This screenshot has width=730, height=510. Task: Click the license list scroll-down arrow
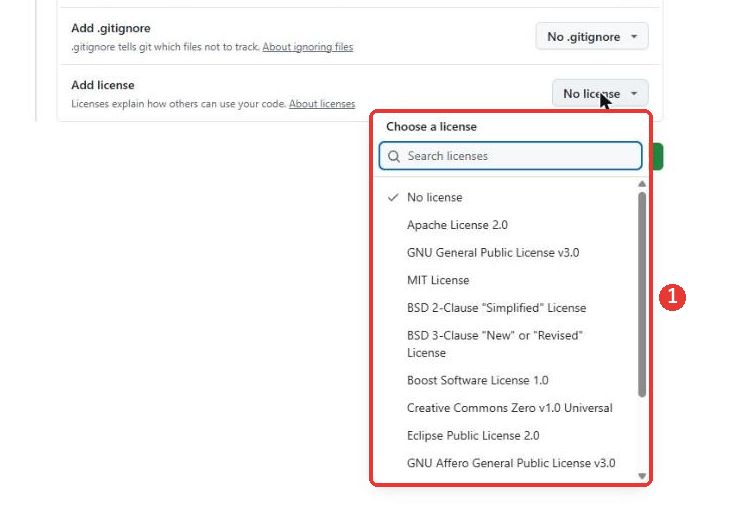click(642, 476)
